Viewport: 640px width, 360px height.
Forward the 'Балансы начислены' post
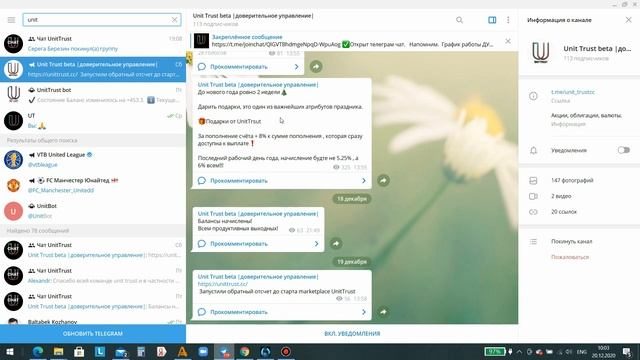(x=336, y=244)
